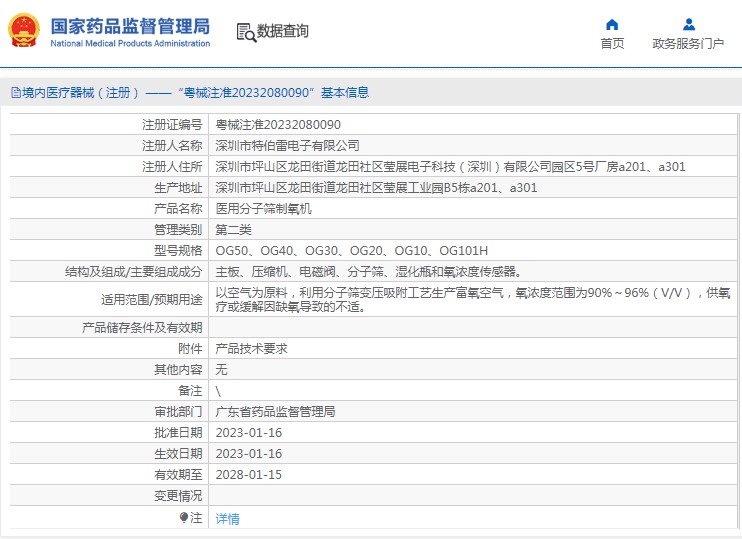Open the 详情 details link

pyautogui.click(x=228, y=519)
